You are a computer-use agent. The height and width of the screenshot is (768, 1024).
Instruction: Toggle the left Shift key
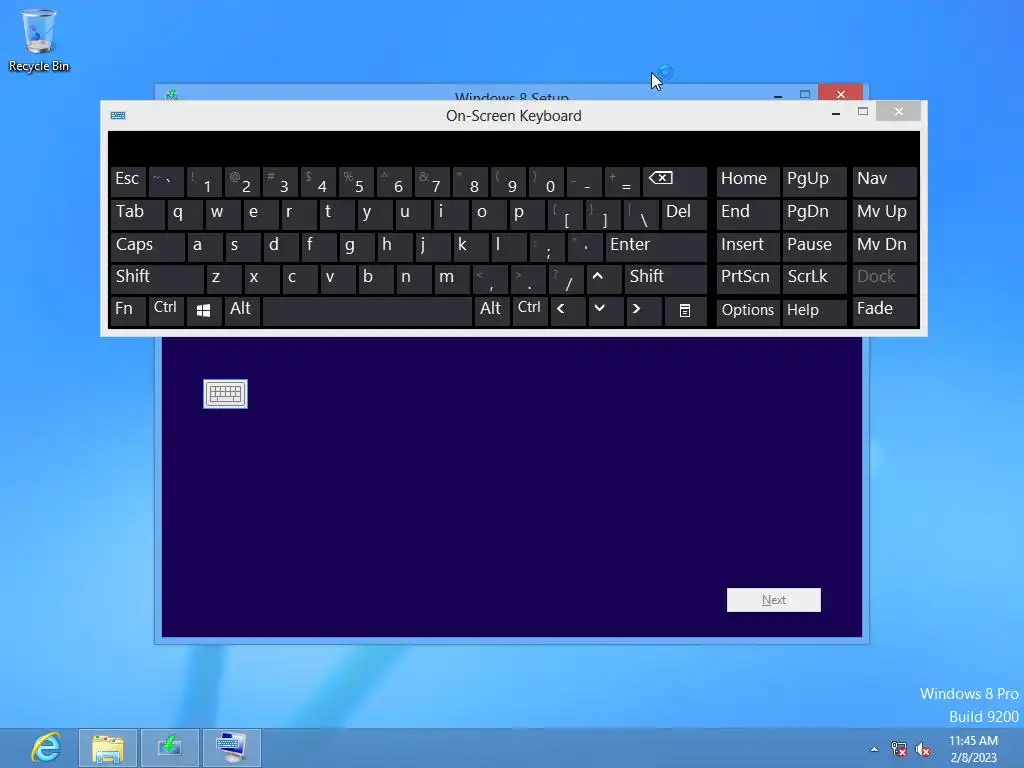coord(157,278)
